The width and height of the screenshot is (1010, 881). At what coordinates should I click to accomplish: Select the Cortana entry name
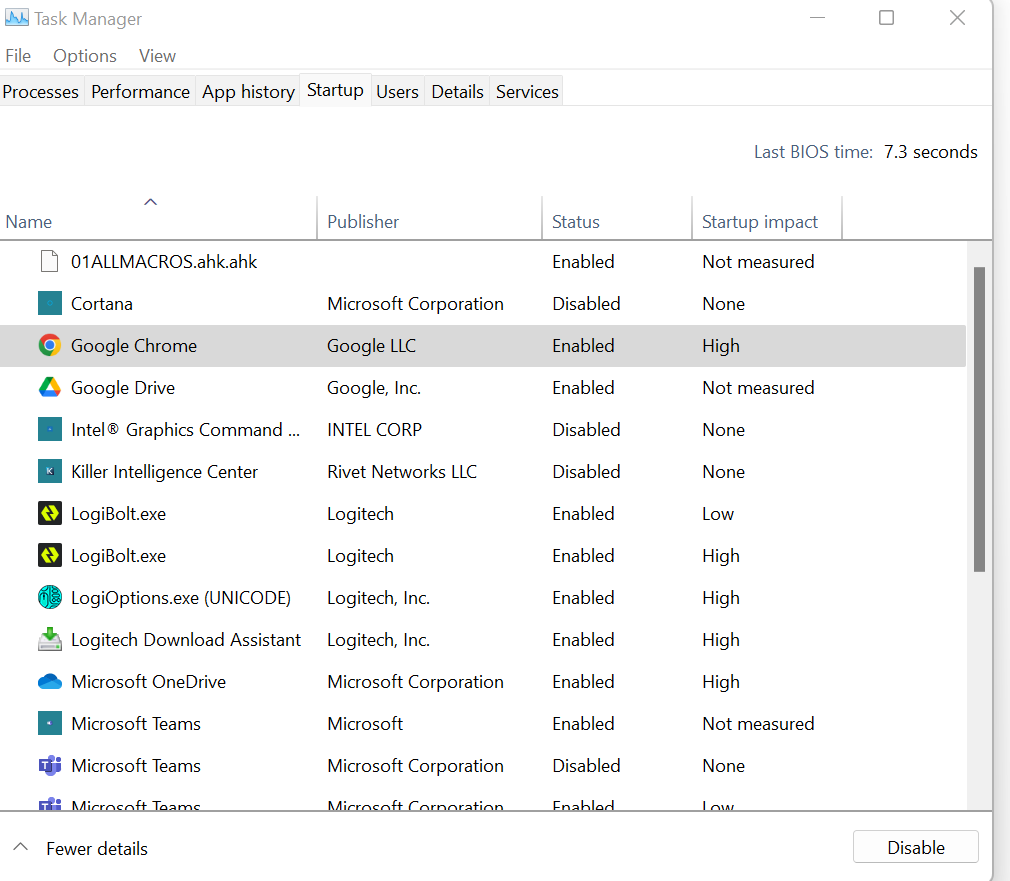[102, 303]
